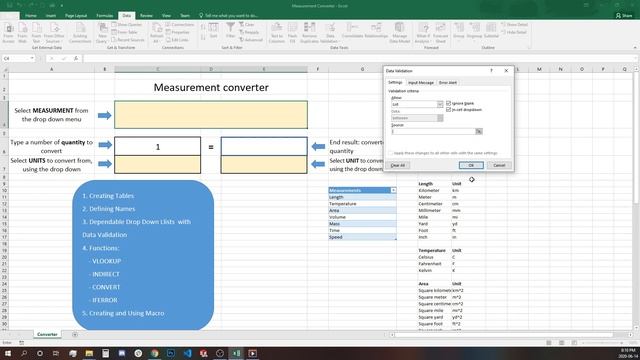Viewport: 640px width, 360px height.
Task: Click Clear in Sort & Filter
Action: pyautogui.click(x=247, y=25)
